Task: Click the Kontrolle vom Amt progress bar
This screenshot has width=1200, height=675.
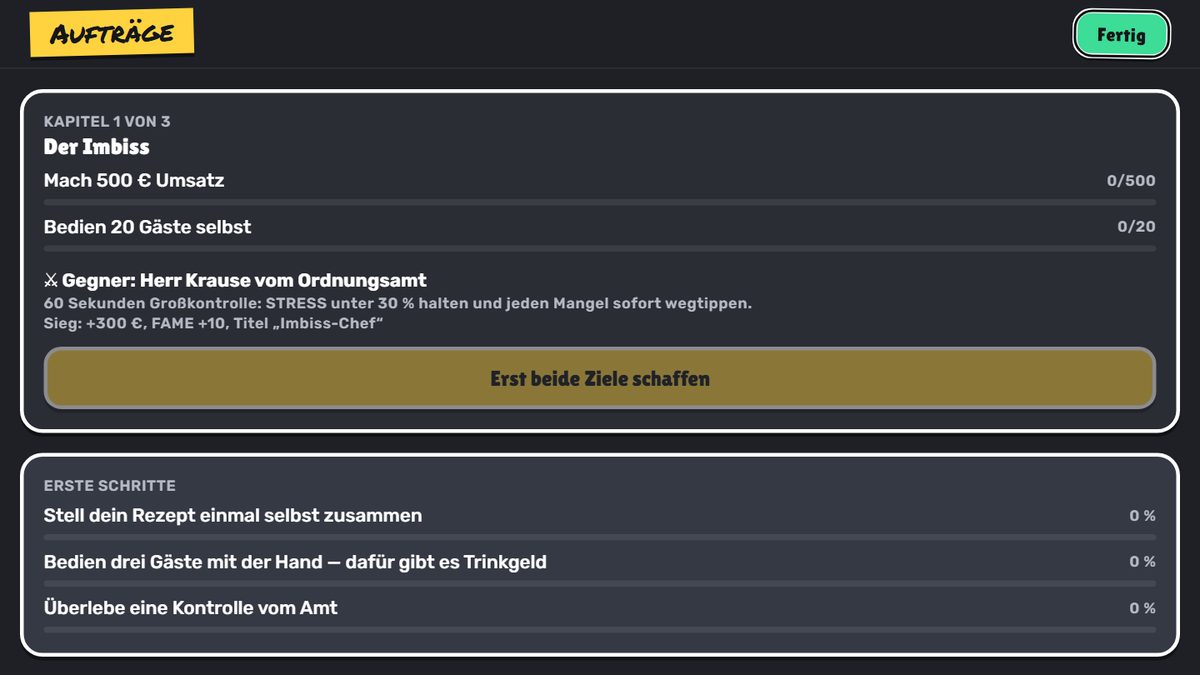Action: click(600, 629)
